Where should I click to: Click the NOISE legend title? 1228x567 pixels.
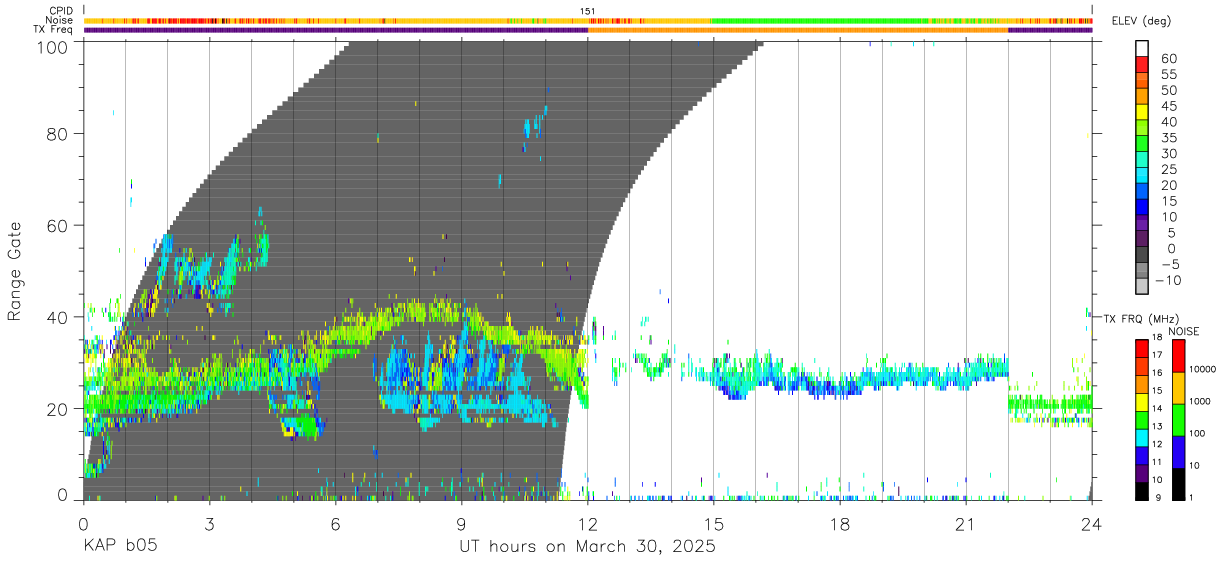(x=1183, y=331)
